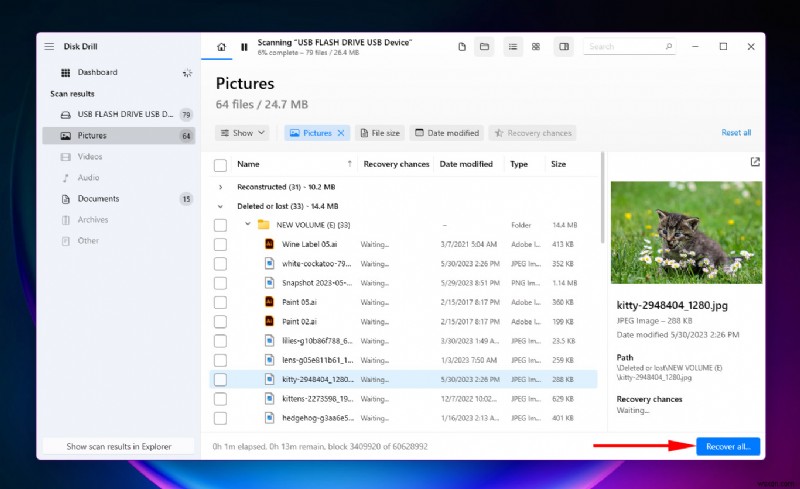Open the Recovery chances filter
Image resolution: width=800 pixels, height=489 pixels.
tap(532, 133)
